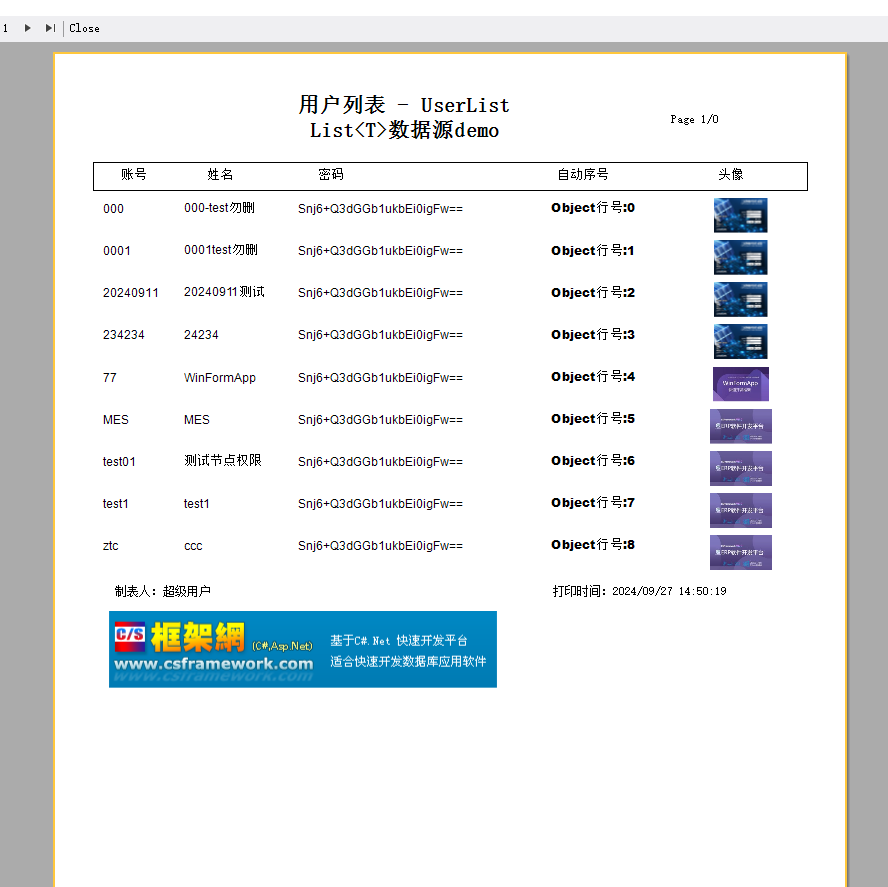This screenshot has width=888, height=887.
Task: Select password cell in row 000
Action: (380, 208)
